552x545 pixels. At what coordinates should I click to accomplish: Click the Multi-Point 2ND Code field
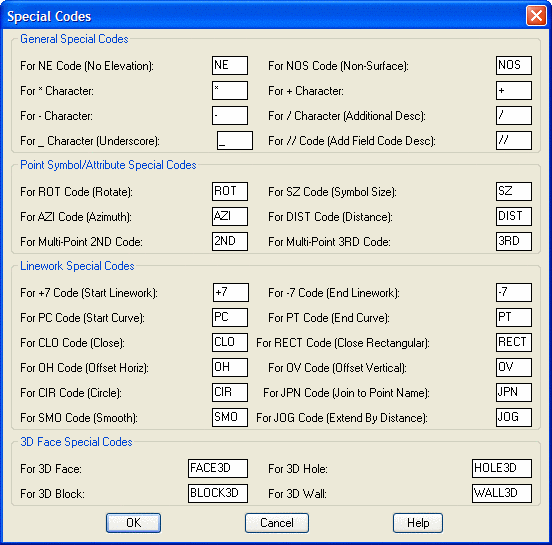(230, 242)
